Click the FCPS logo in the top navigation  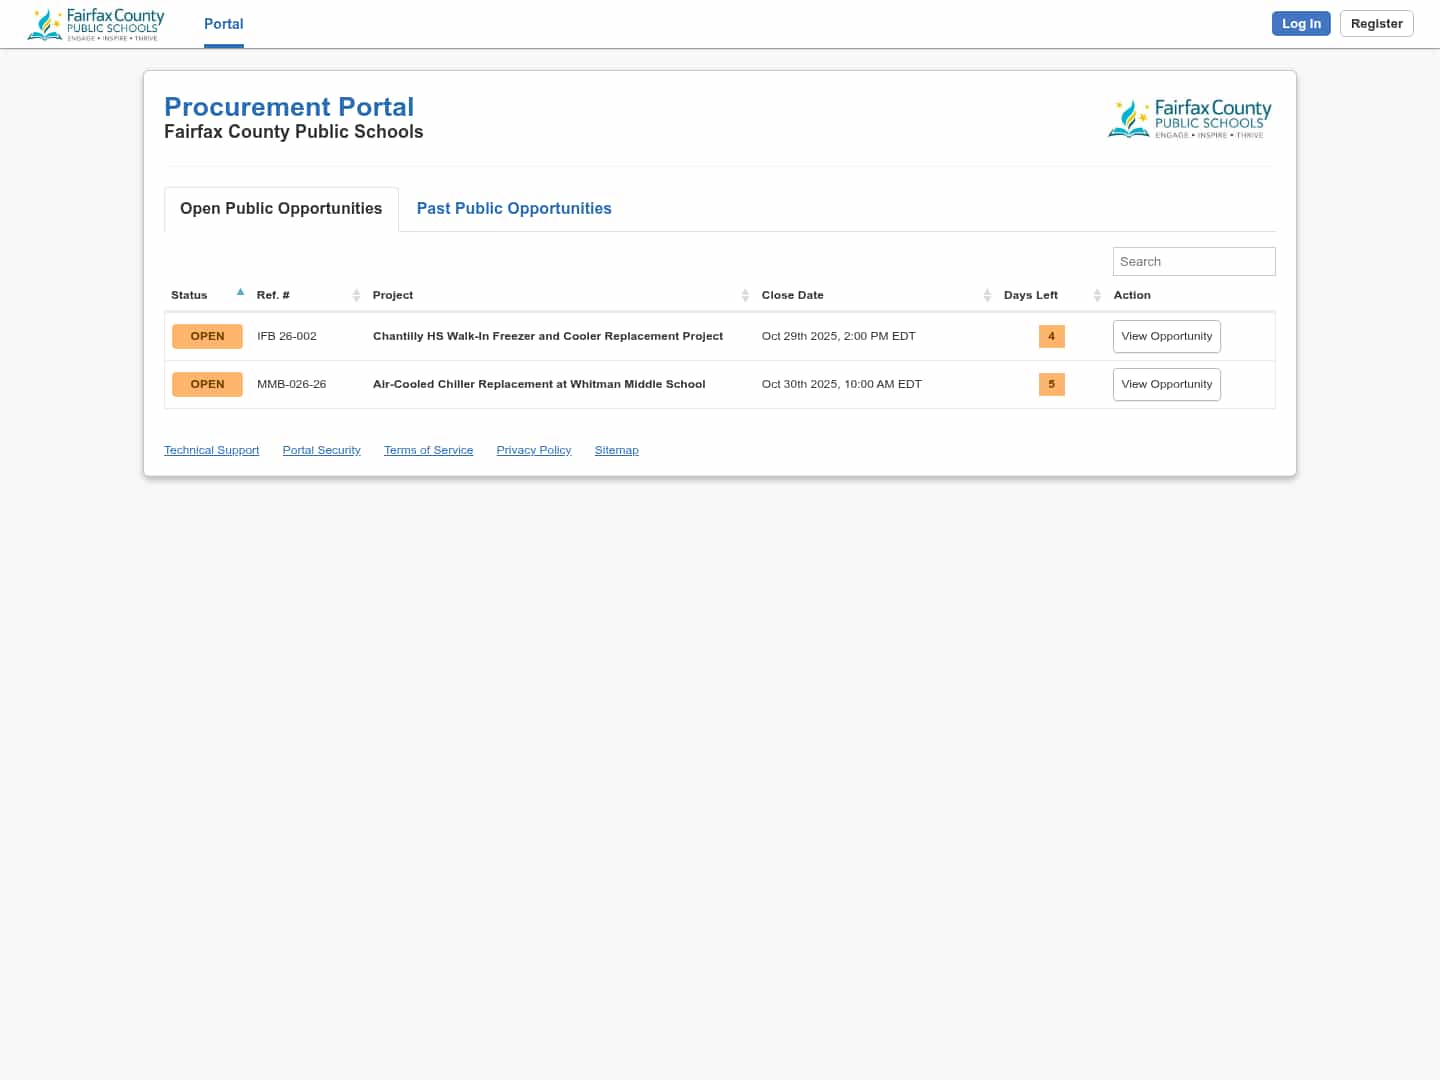[x=95, y=23]
